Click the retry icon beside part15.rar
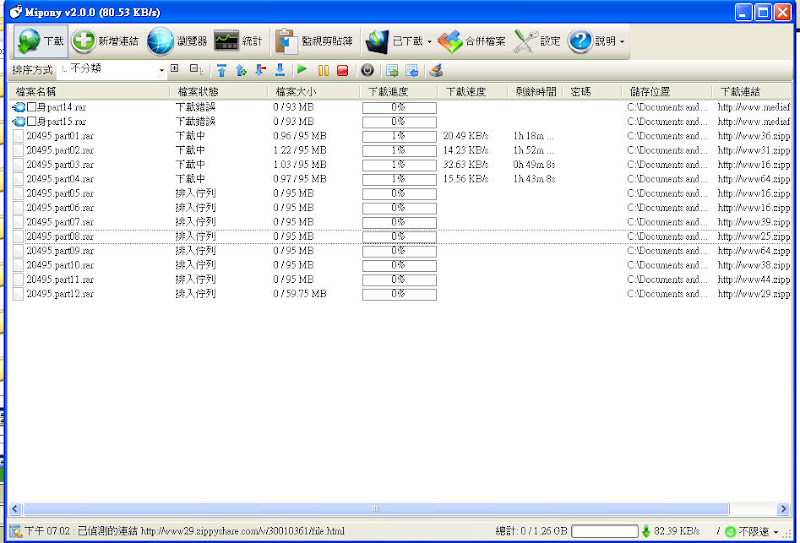Image resolution: width=800 pixels, height=543 pixels. coord(19,121)
